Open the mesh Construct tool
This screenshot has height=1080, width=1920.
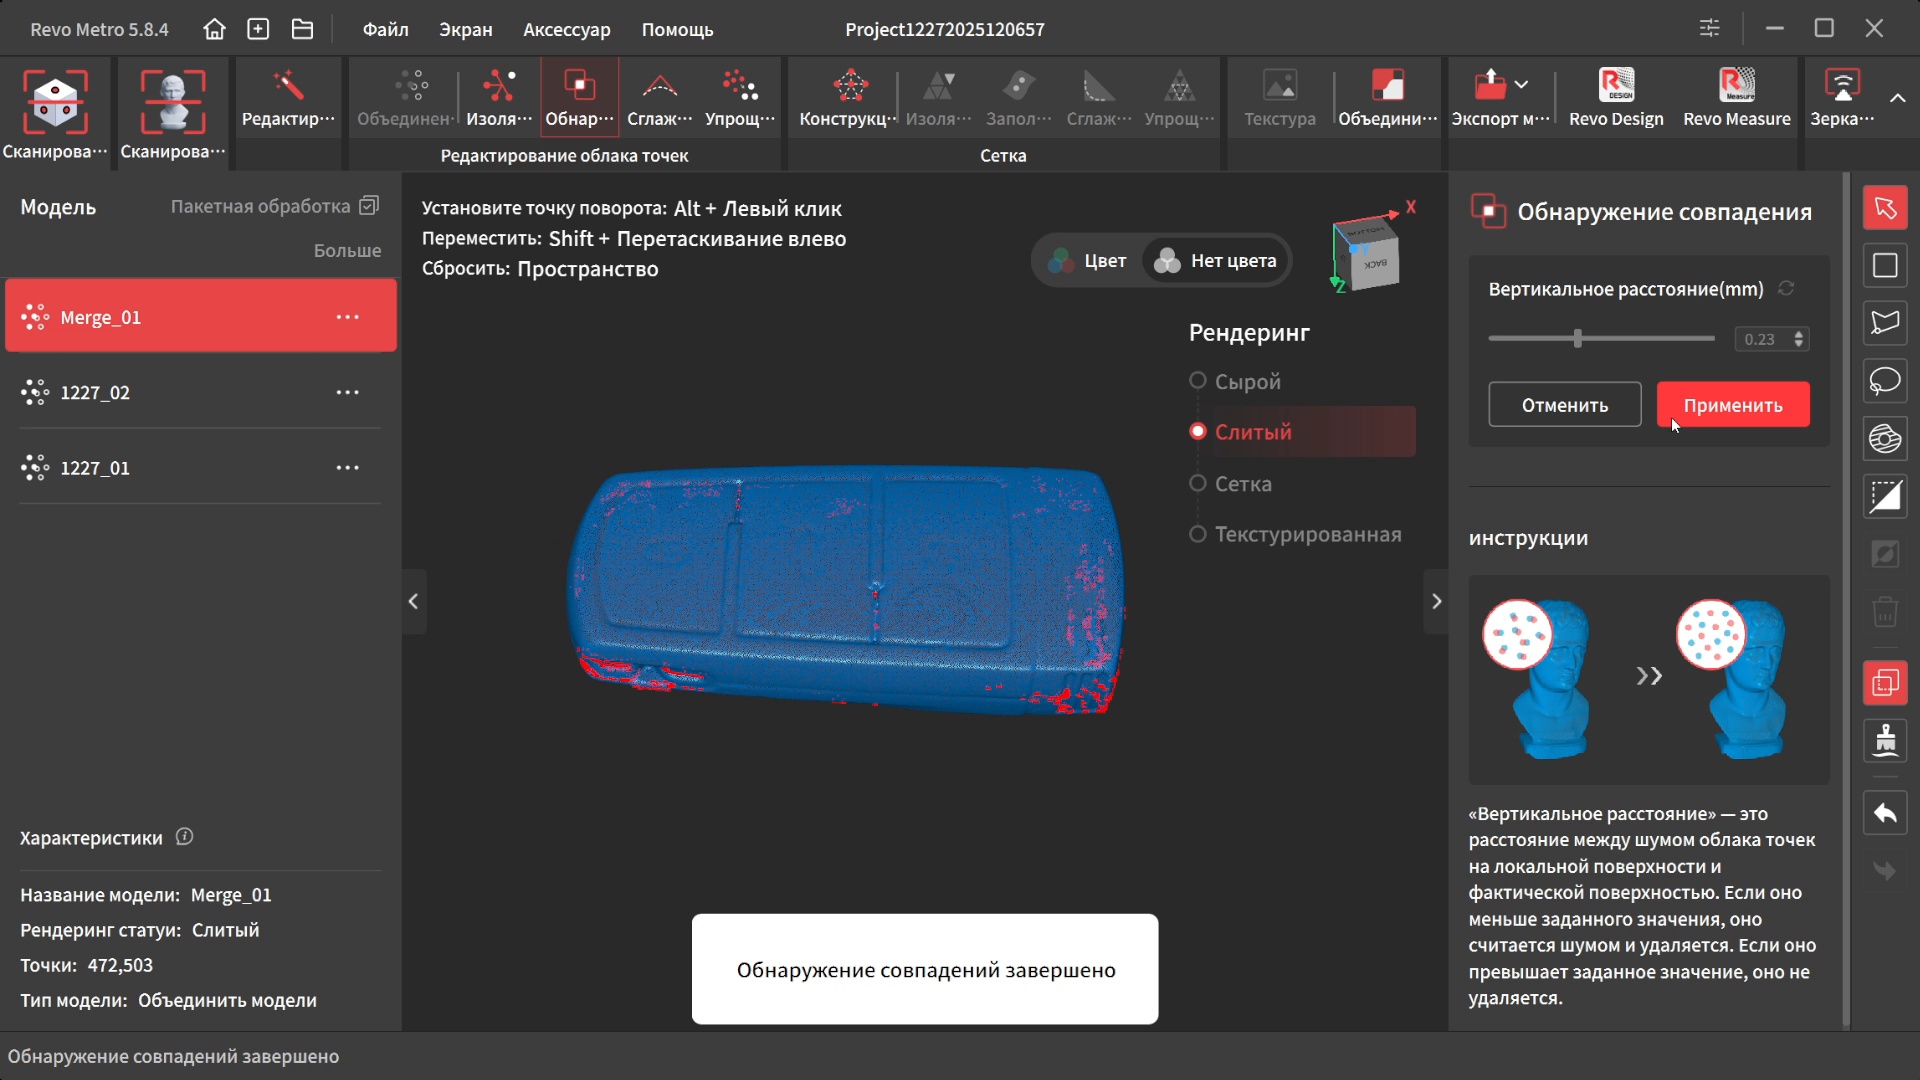coord(848,98)
